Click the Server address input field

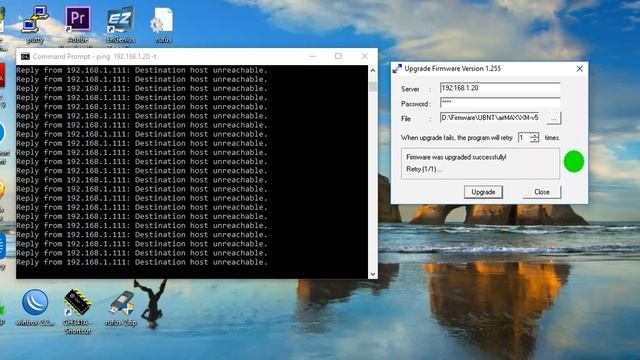(x=500, y=88)
